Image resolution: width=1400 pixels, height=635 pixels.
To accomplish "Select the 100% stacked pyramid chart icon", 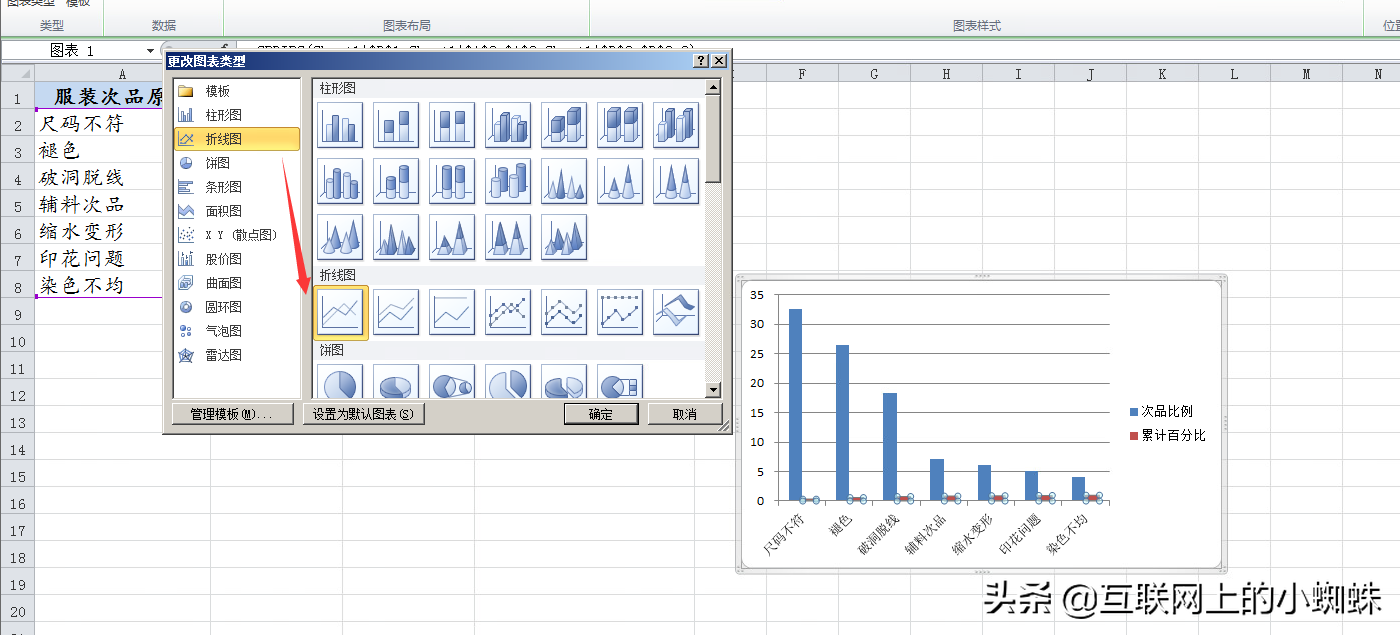I will [x=508, y=237].
